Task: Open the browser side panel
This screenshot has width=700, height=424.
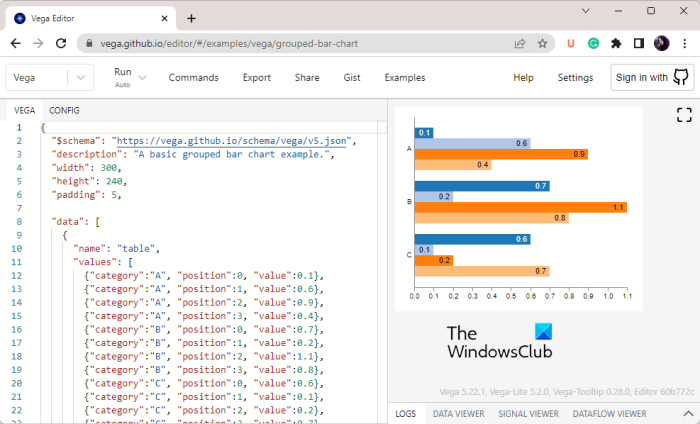Action: (638, 44)
